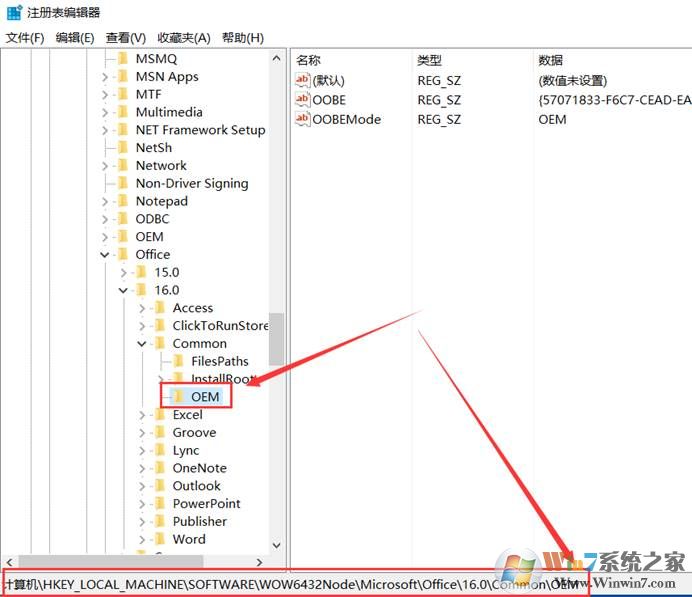Click the tree scrollbar down arrow

pyautogui.click(x=277, y=545)
